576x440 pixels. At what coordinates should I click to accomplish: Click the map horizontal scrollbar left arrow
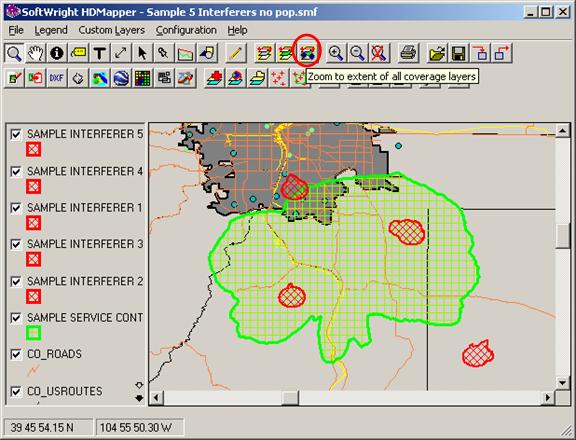(x=156, y=397)
